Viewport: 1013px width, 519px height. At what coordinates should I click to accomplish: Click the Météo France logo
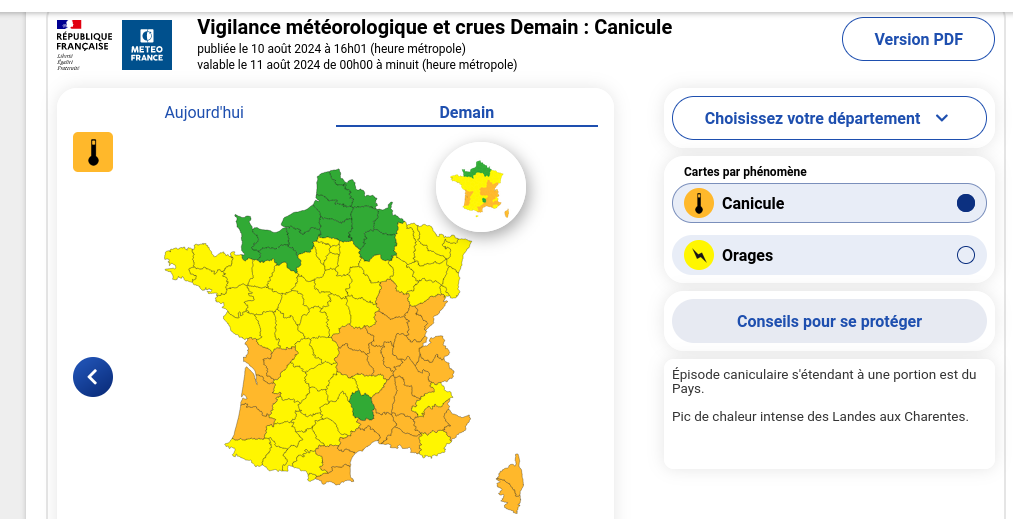coord(146,45)
